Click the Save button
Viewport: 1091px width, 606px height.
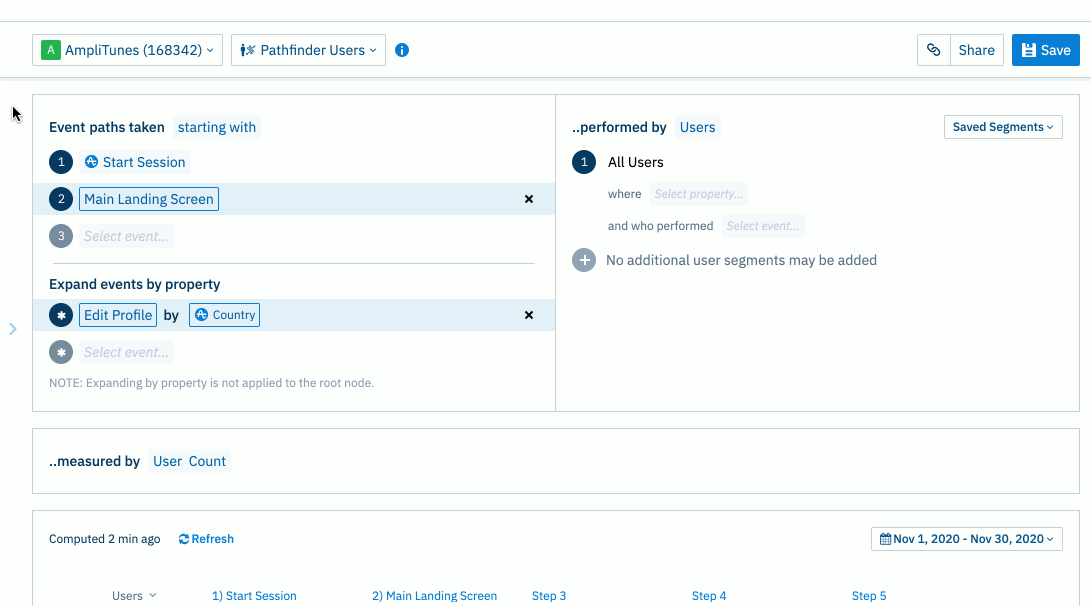(x=1045, y=50)
